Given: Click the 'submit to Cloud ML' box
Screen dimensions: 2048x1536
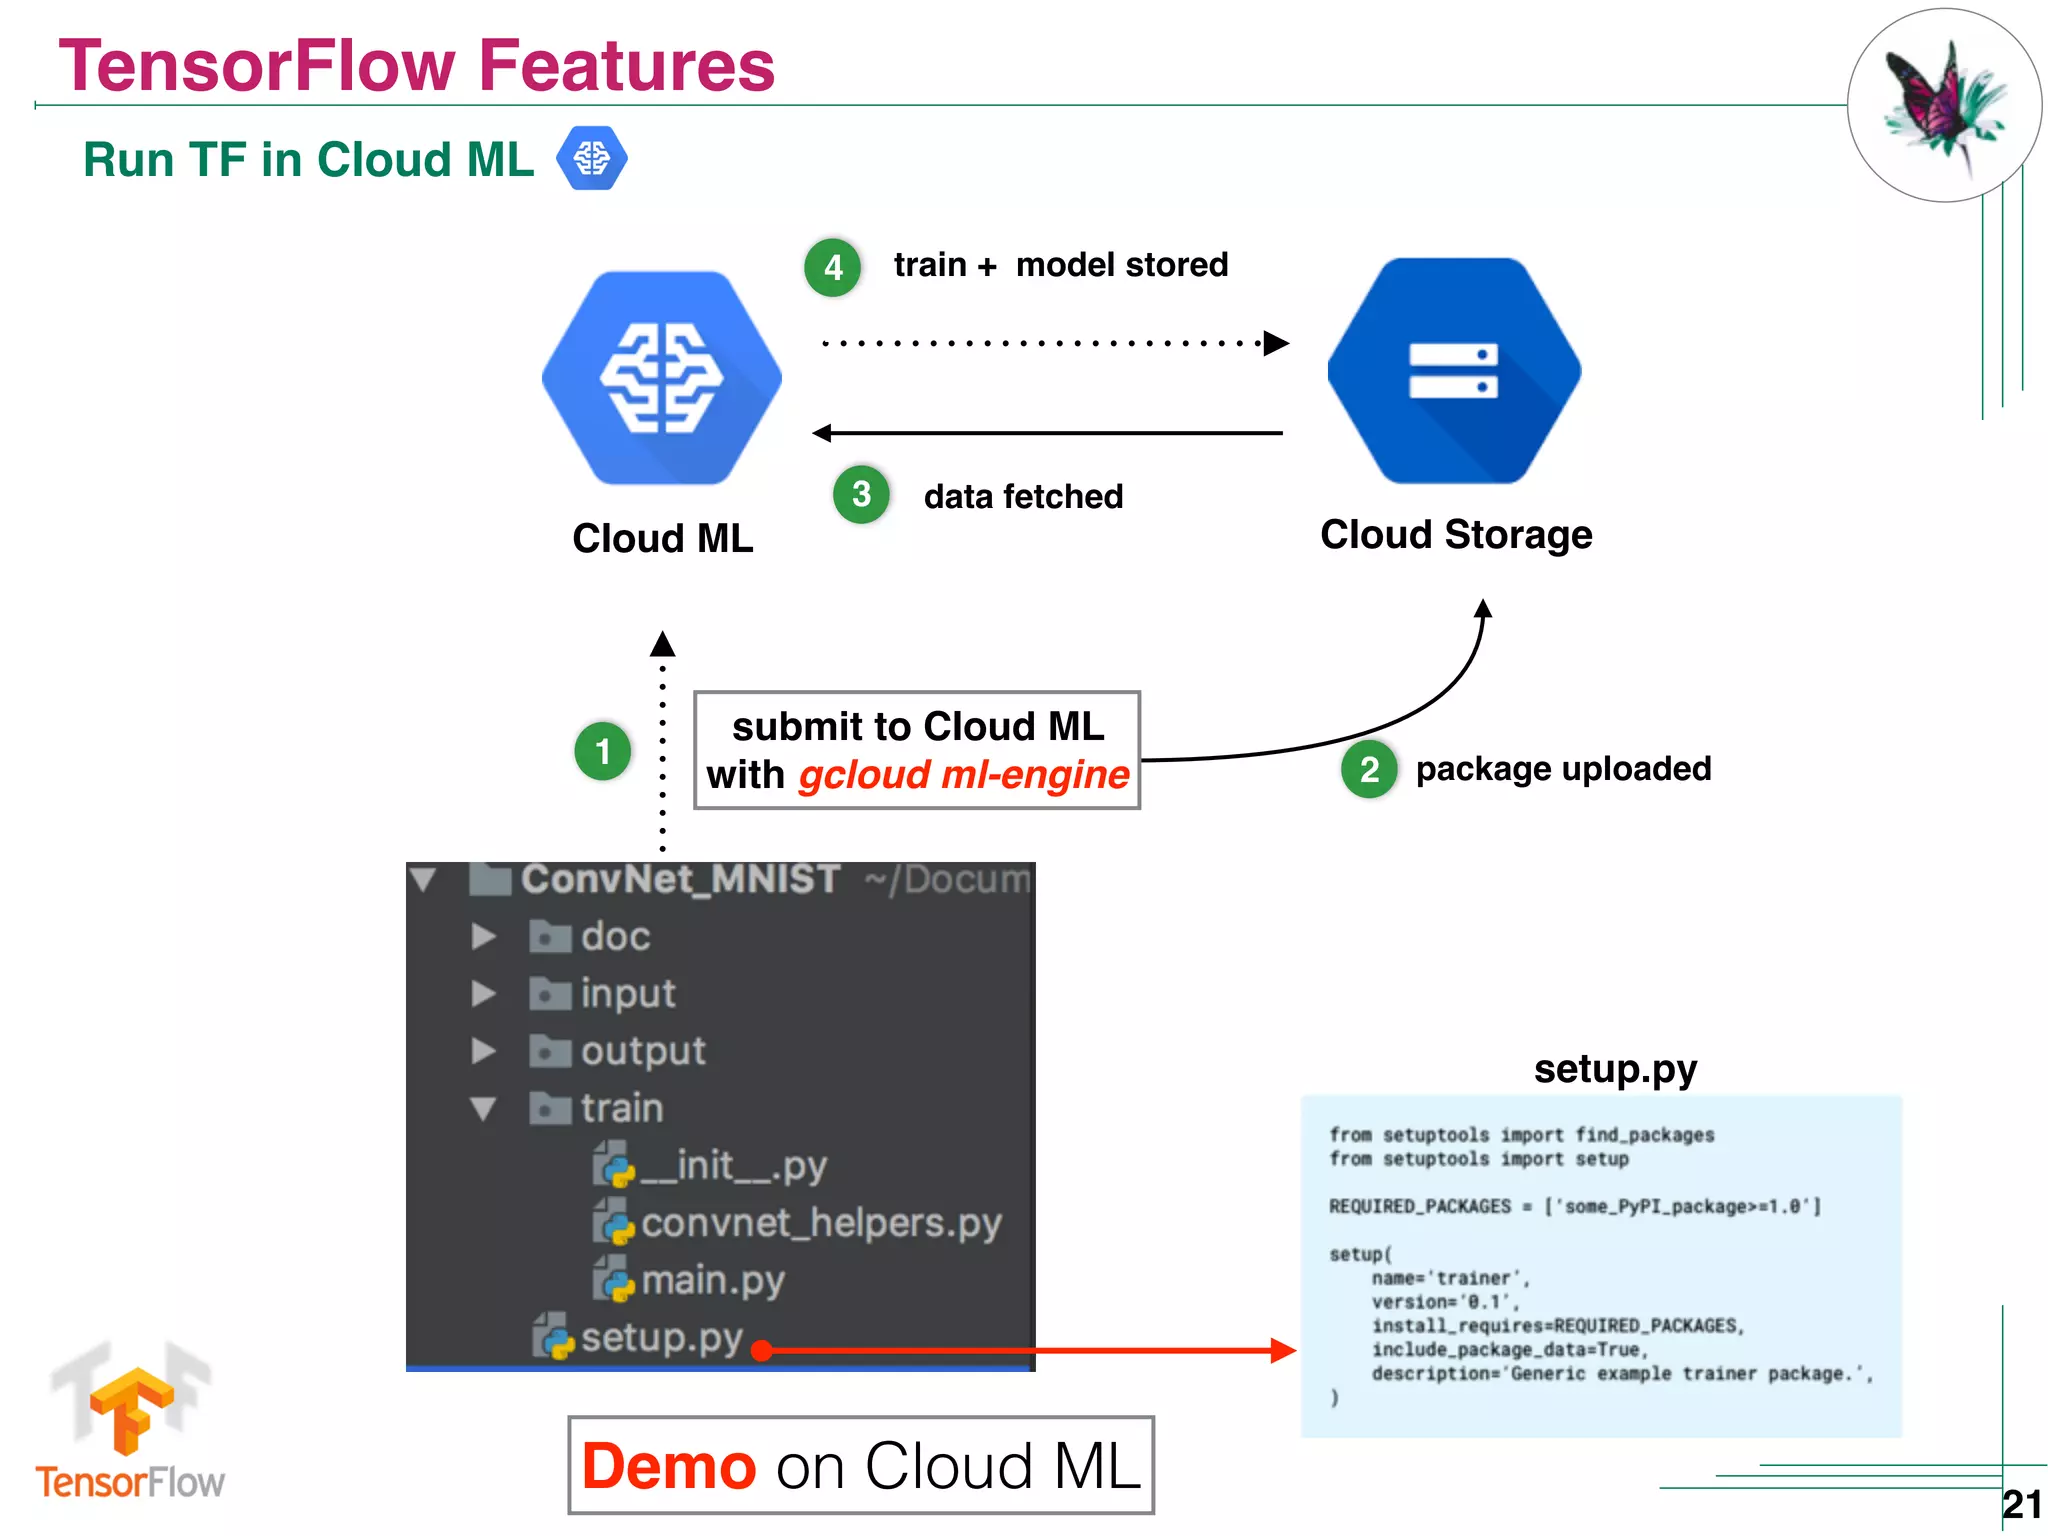Looking at the screenshot, I should (x=917, y=750).
